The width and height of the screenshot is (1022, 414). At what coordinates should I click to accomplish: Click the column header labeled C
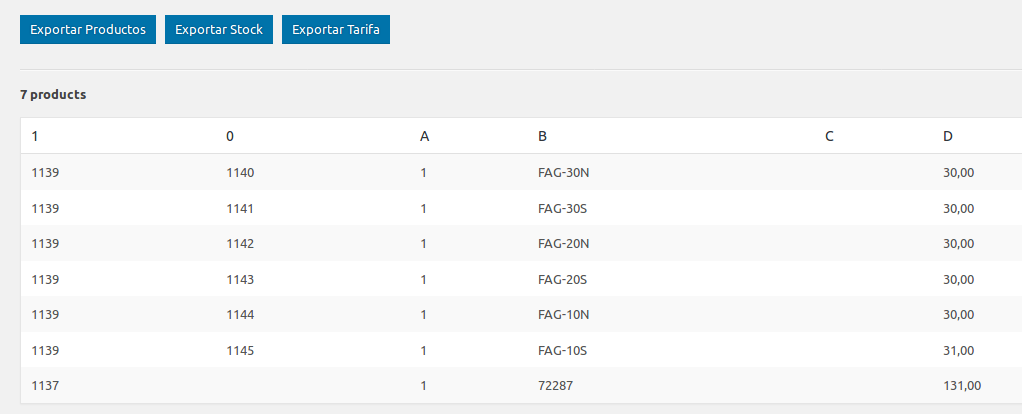[x=829, y=136]
